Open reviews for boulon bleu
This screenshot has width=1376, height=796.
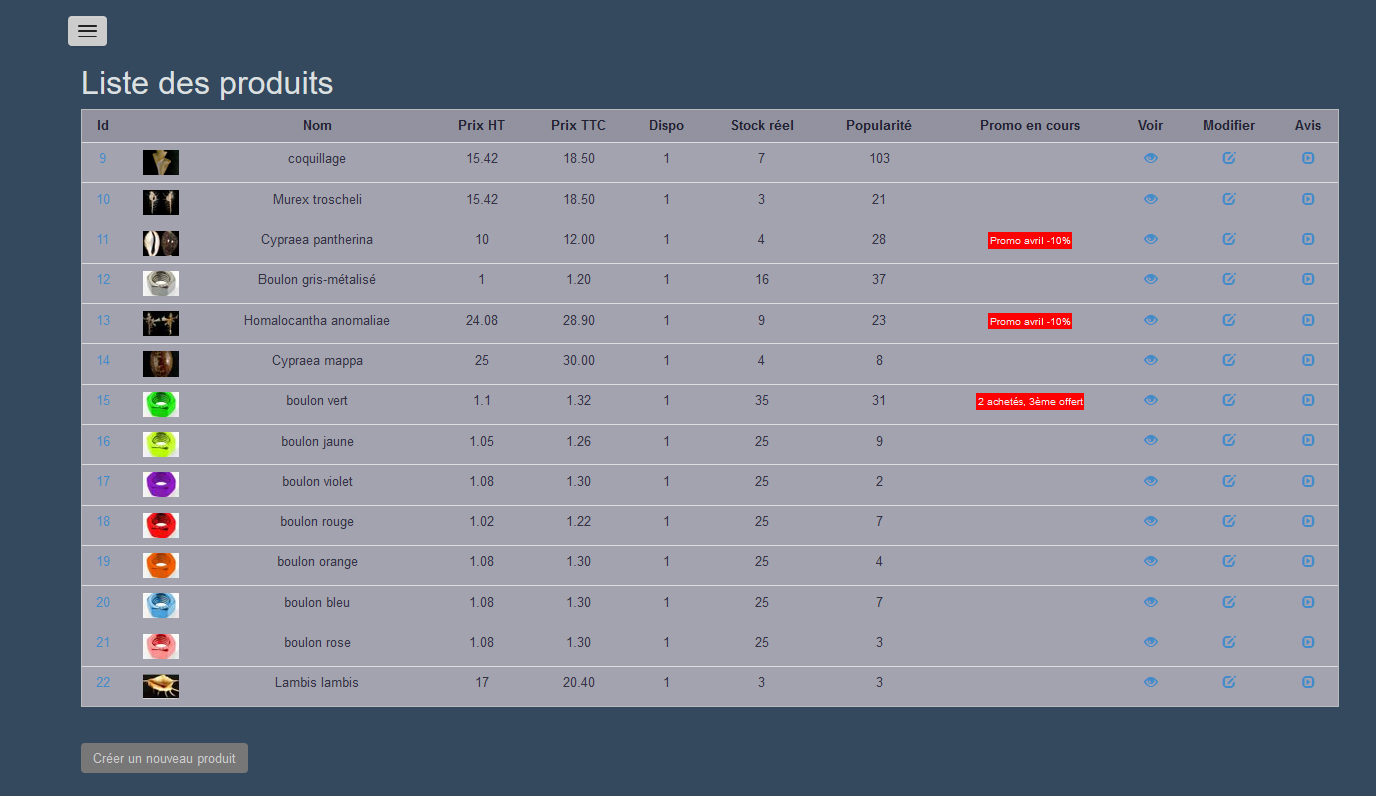1308,602
